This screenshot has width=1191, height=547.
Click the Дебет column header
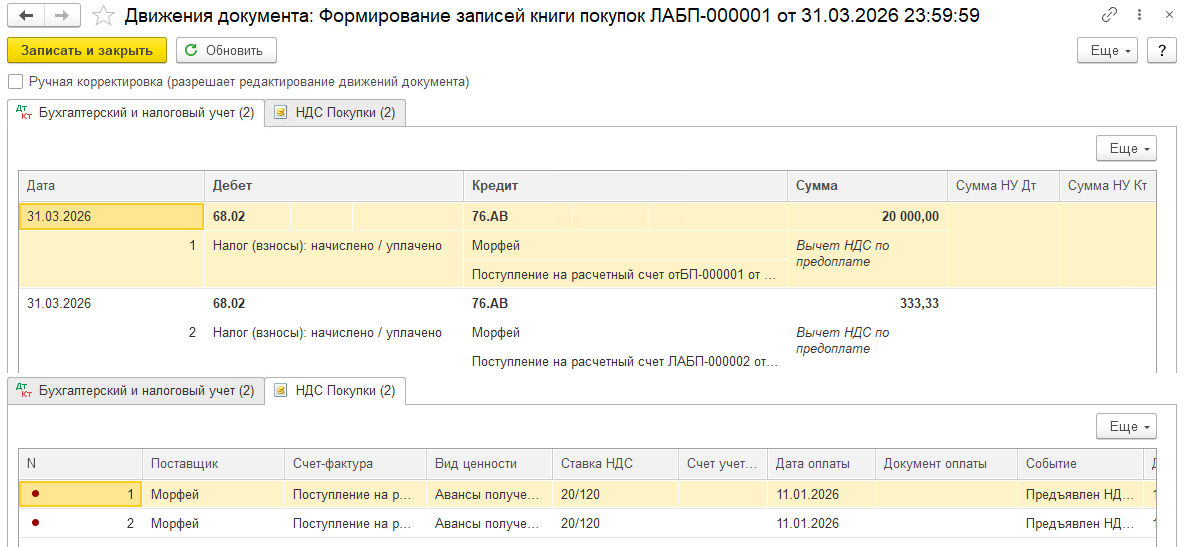(x=334, y=186)
